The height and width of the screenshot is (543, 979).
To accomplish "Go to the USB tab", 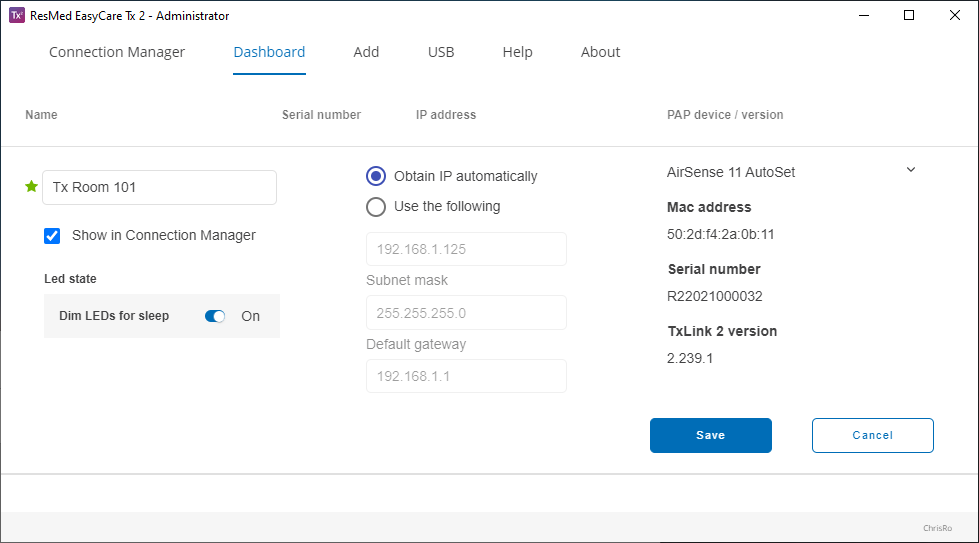I will click(x=441, y=52).
